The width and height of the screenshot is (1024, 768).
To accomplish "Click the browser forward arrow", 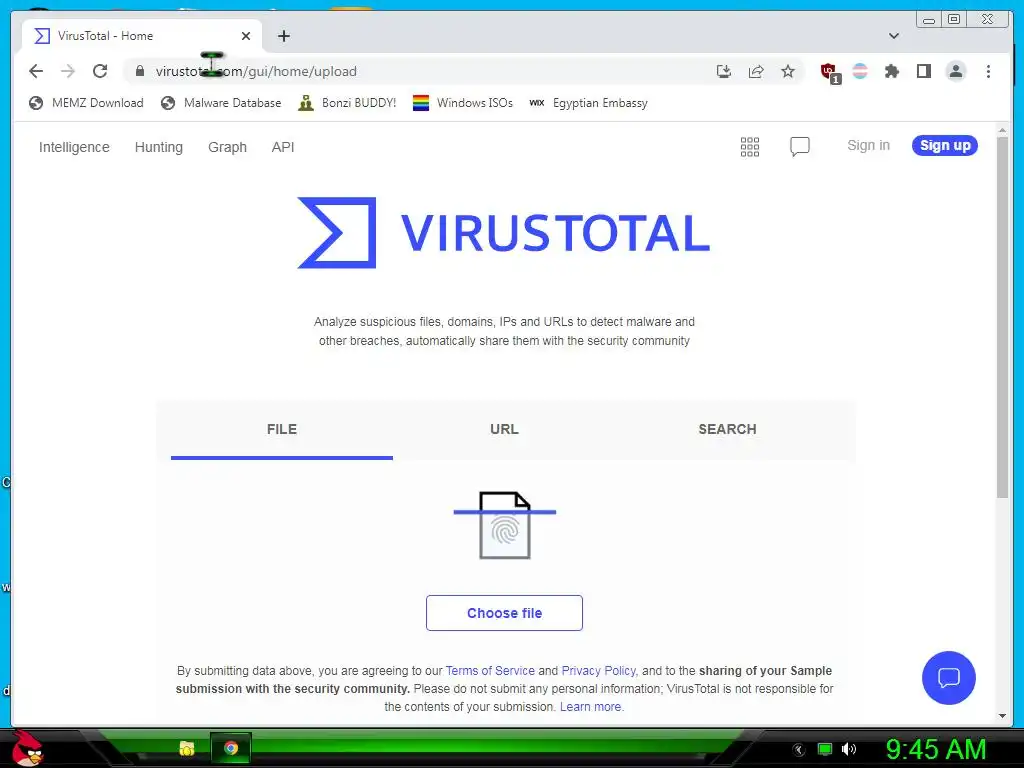I will pos(68,71).
